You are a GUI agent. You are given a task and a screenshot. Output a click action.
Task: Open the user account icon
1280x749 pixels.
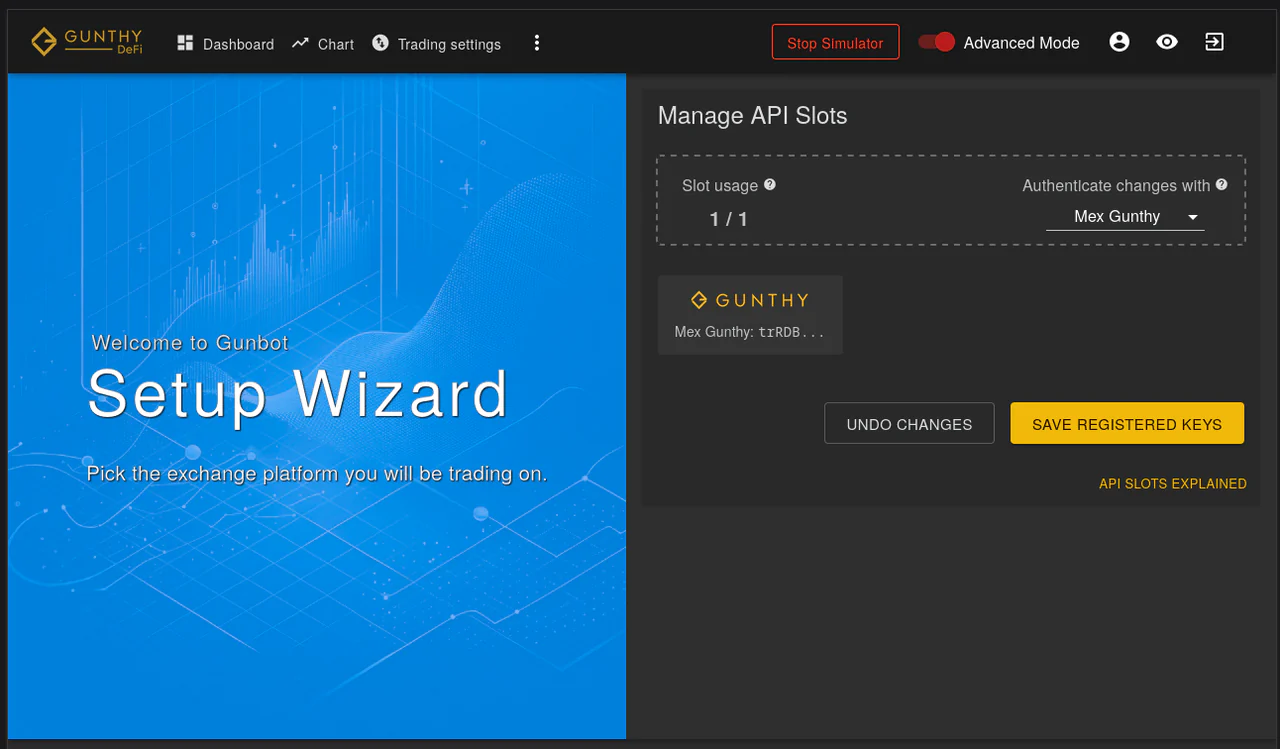point(1119,42)
